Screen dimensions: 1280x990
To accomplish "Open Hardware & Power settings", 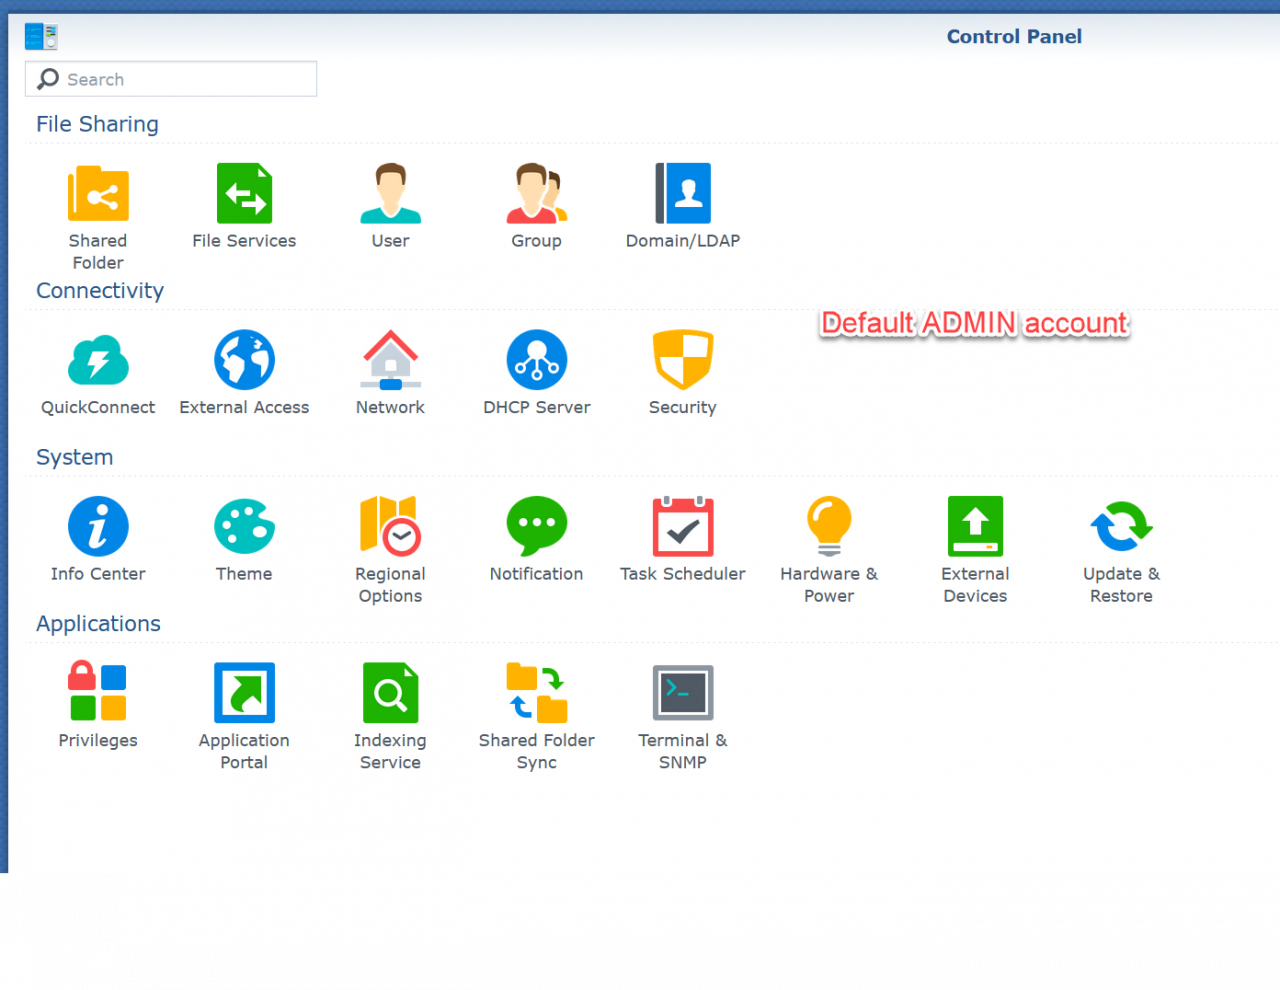I will point(829,527).
